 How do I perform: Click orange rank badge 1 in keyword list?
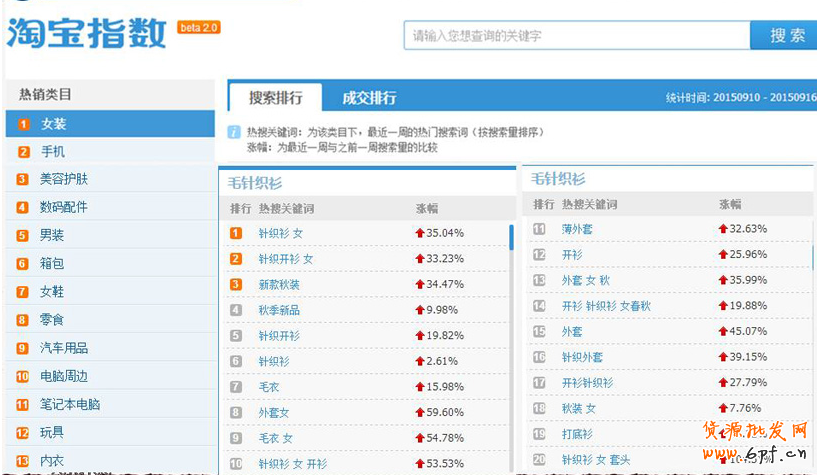pyautogui.click(x=236, y=233)
